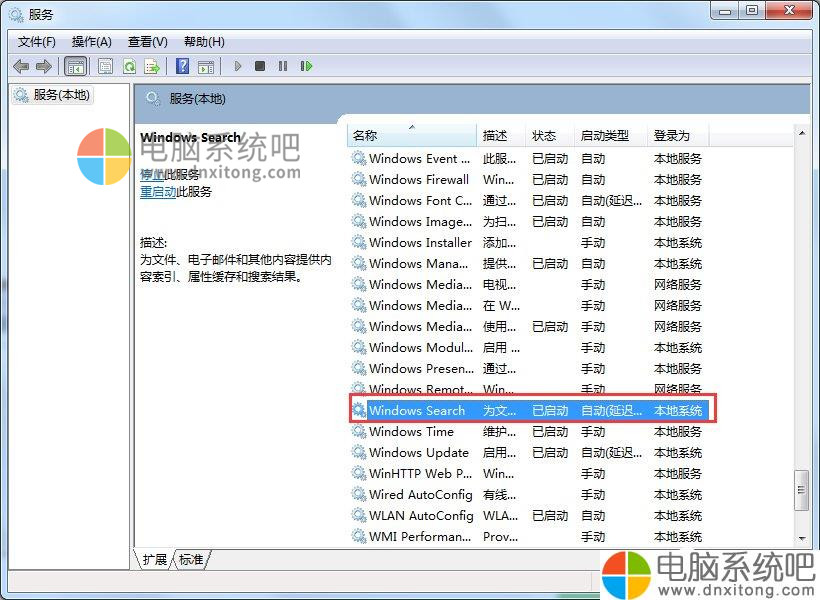Viewport: 820px width, 600px height.
Task: Select the Windows Media row described 电视...
Action: pyautogui.click(x=420, y=285)
